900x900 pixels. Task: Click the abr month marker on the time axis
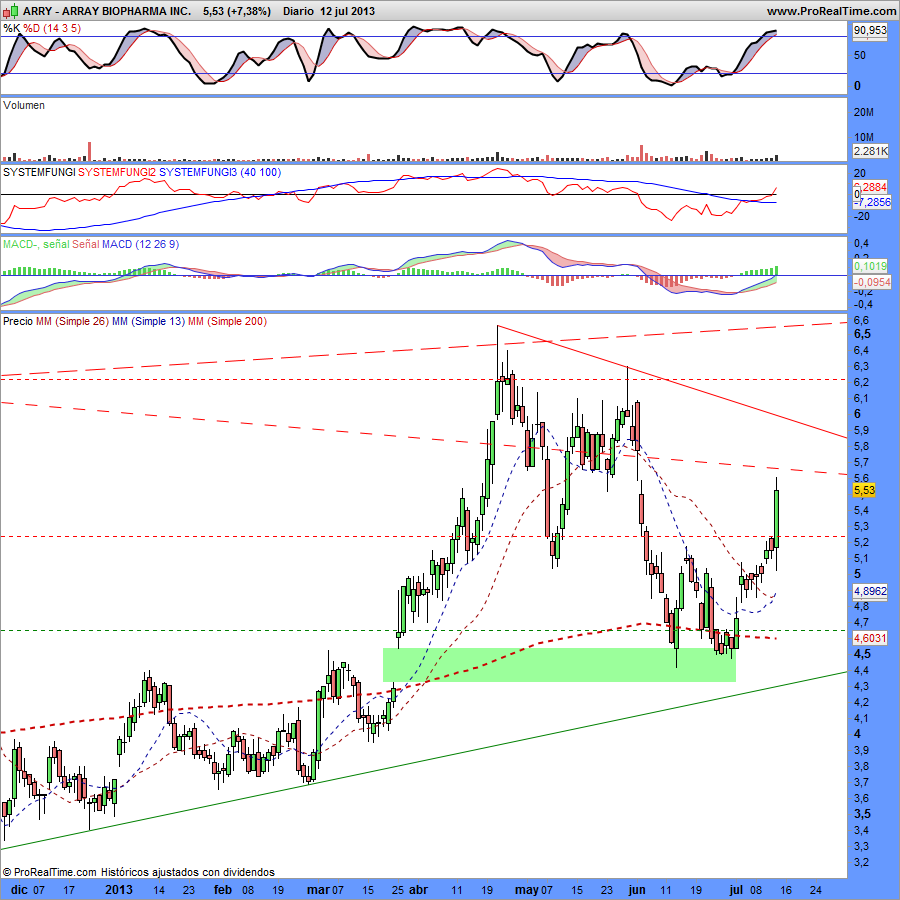[418, 890]
